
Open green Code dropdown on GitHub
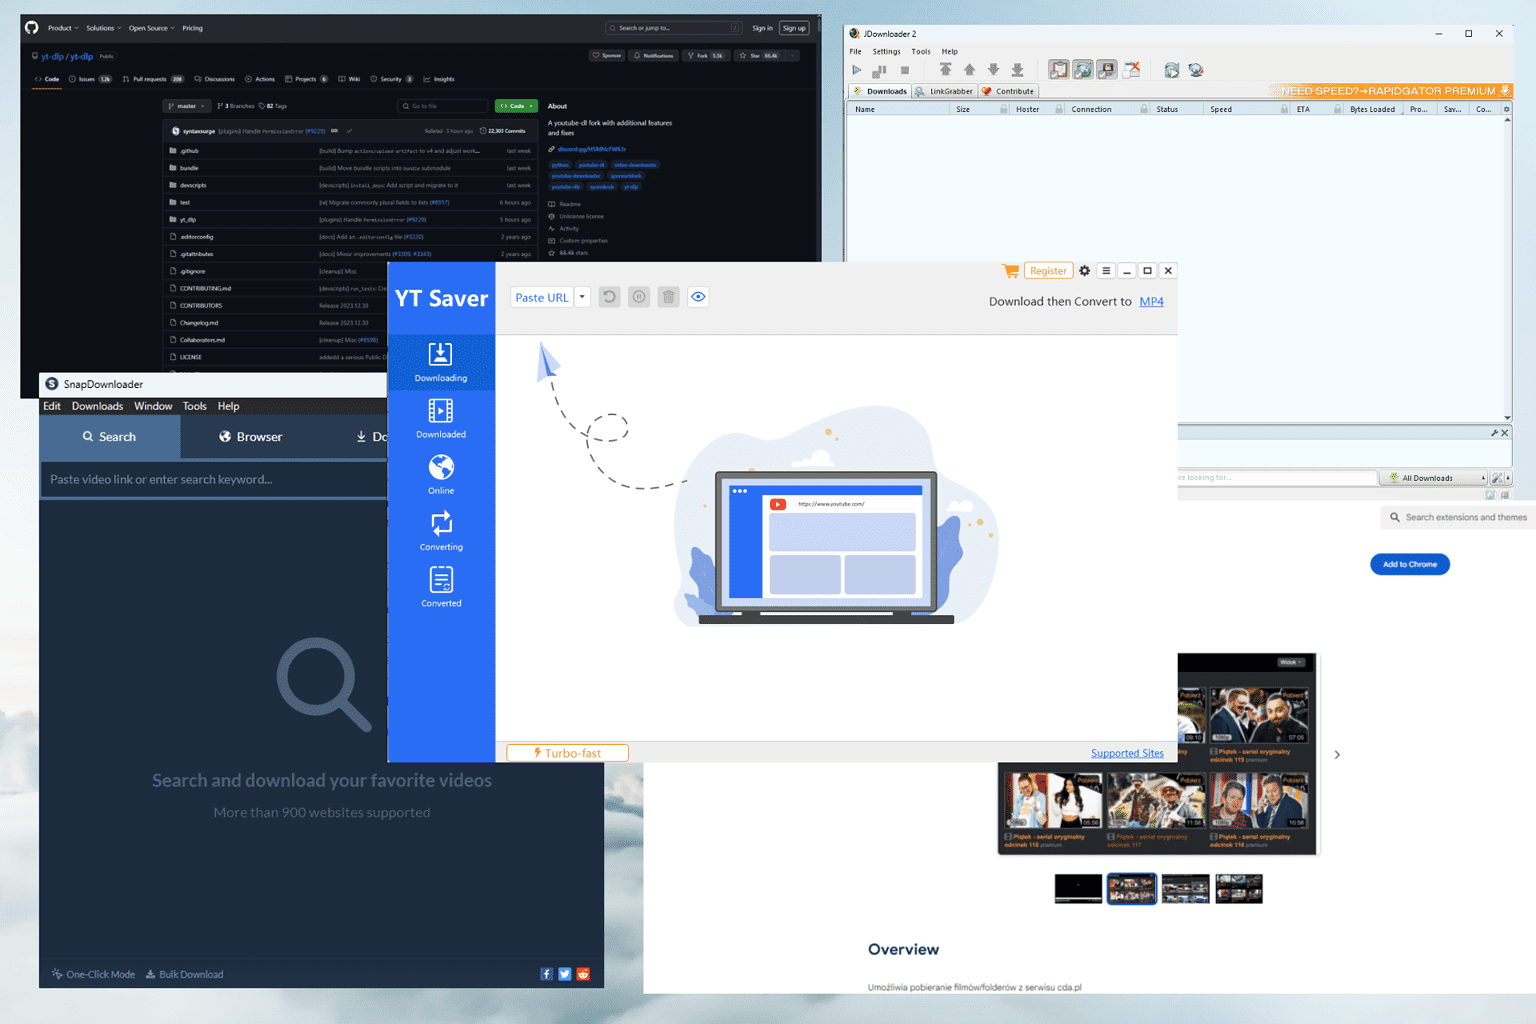pos(516,106)
